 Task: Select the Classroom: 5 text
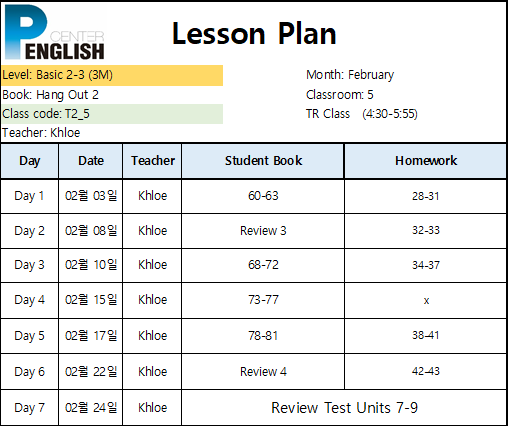tap(340, 95)
